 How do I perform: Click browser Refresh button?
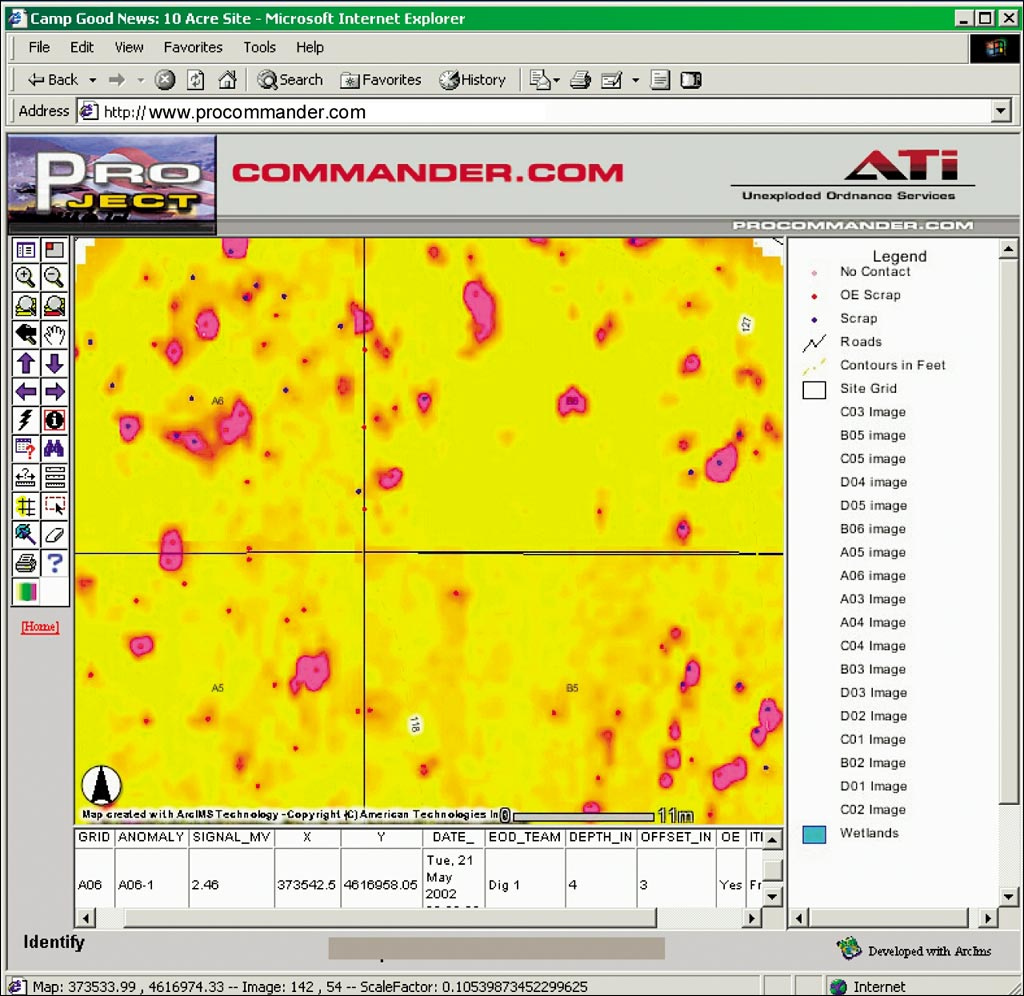point(196,80)
